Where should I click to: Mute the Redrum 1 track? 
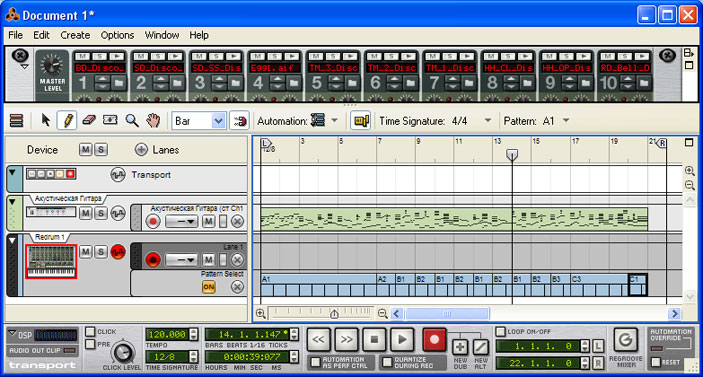tap(86, 252)
